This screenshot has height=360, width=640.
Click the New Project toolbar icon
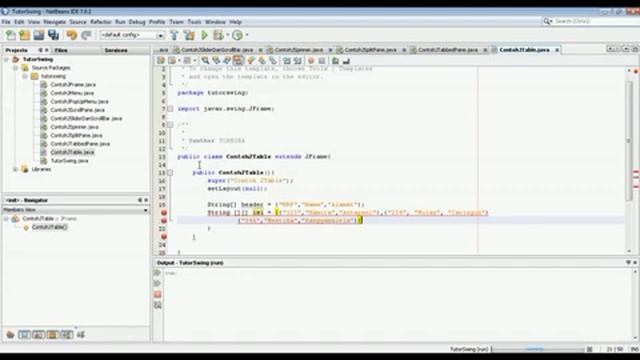24,35
